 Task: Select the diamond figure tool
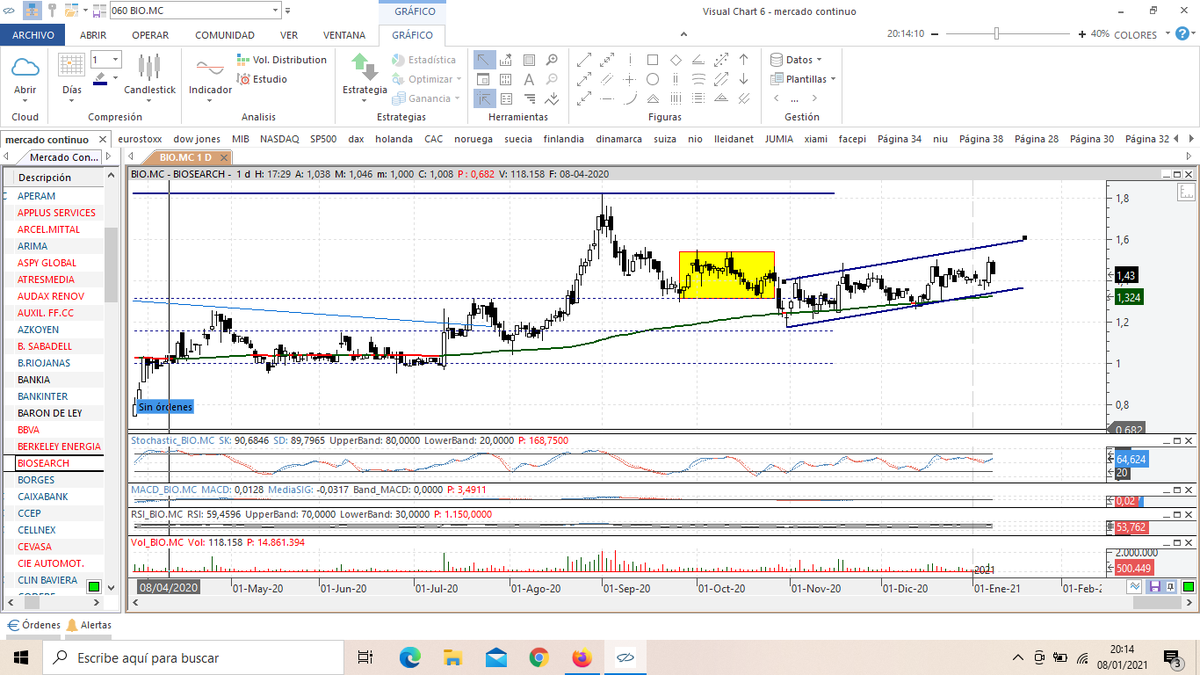(675, 60)
